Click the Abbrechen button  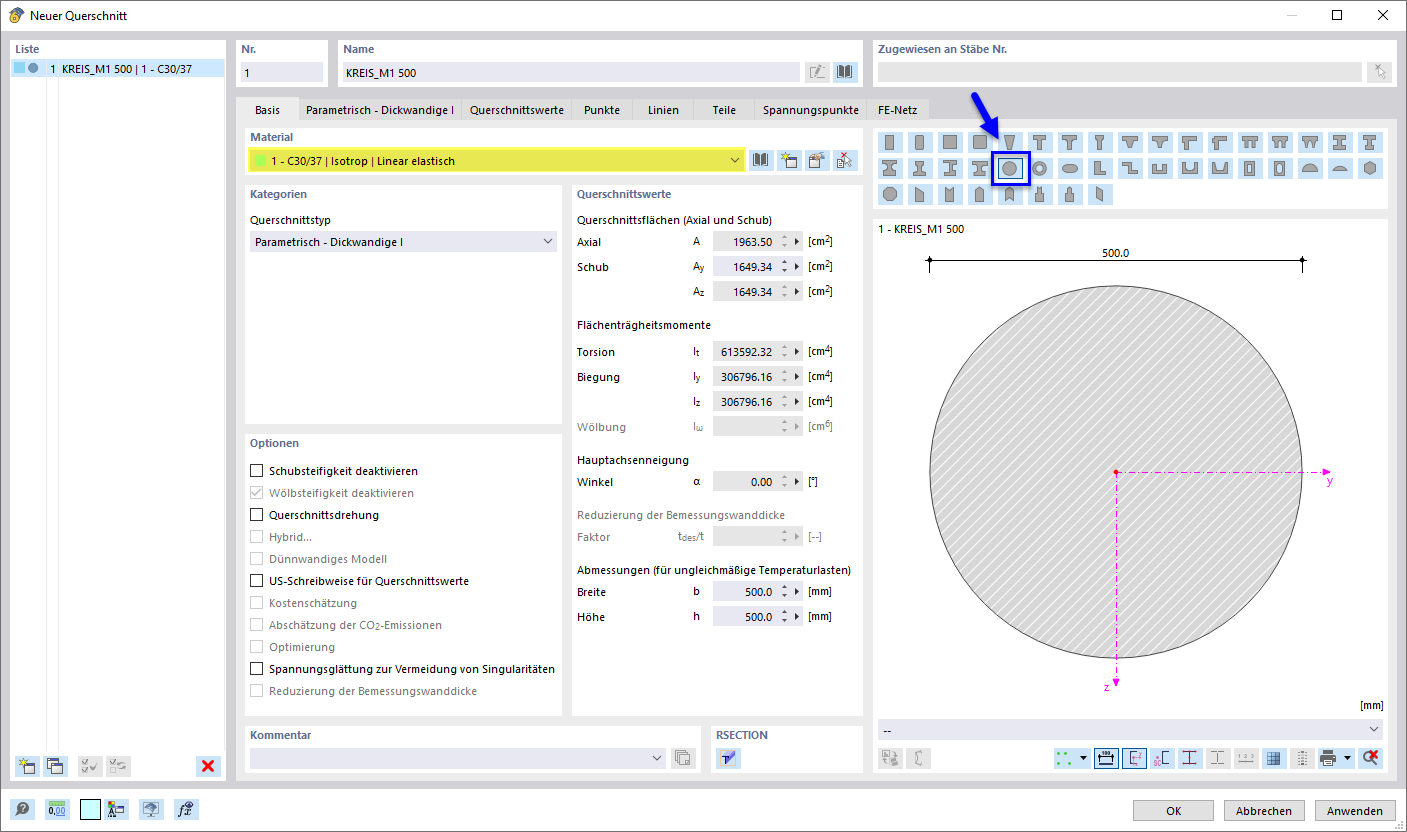click(x=1264, y=811)
